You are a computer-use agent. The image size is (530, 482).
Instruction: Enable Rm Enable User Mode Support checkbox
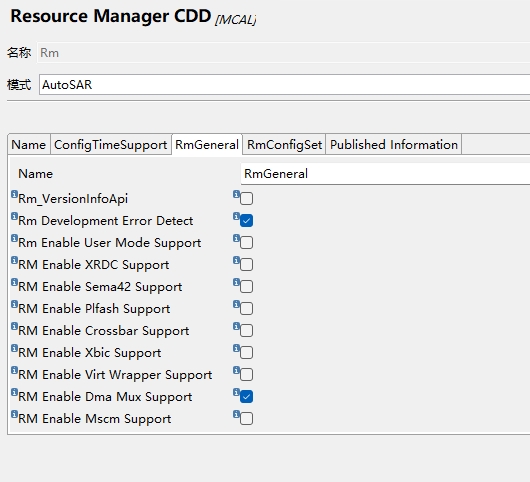(x=246, y=243)
